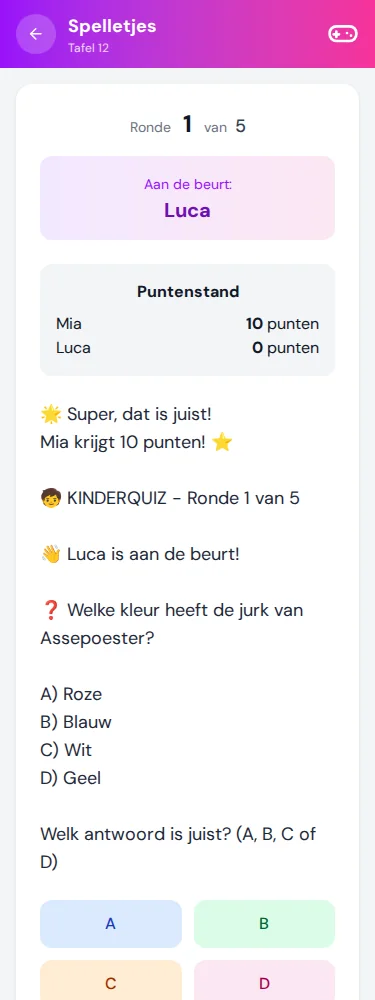
Task: Click Luca's 0 punten score
Action: [286, 348]
